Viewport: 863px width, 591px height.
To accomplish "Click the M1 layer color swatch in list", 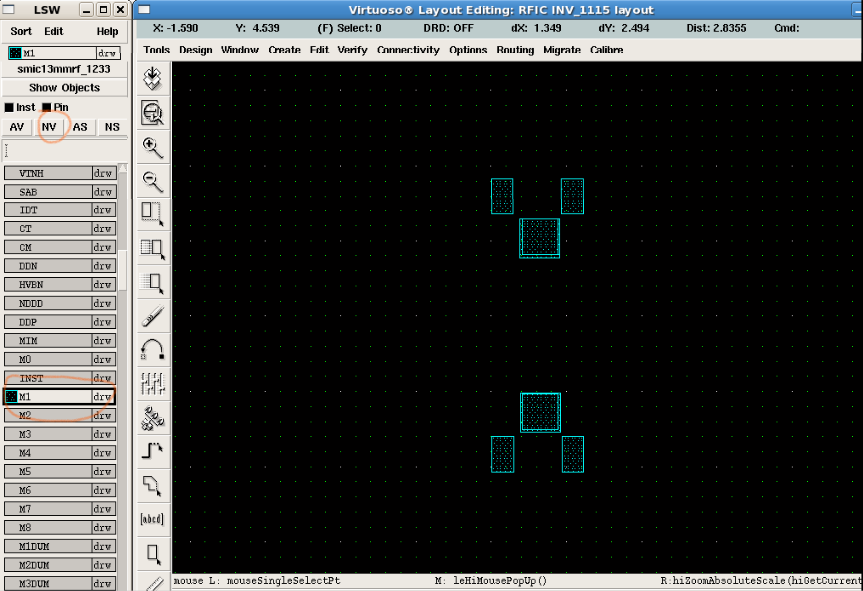I will (x=11, y=396).
